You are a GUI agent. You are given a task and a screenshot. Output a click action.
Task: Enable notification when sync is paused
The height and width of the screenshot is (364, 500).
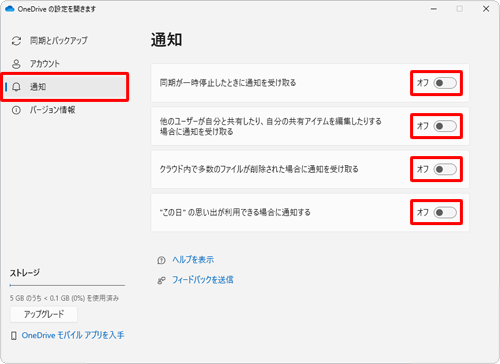point(445,83)
